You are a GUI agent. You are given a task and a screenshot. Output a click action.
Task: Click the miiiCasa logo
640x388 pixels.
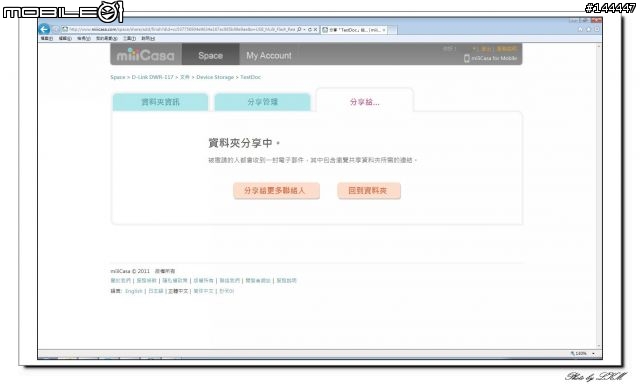145,55
